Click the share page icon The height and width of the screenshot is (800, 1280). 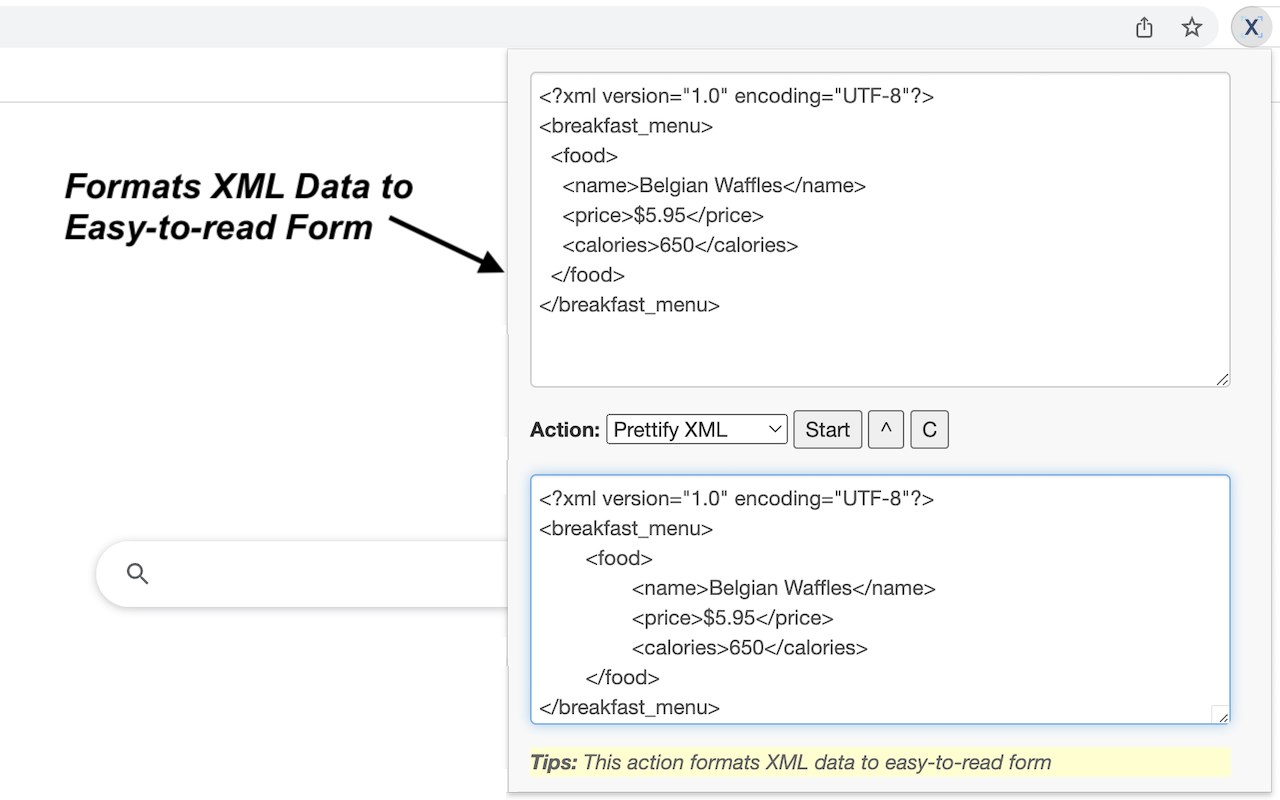[1144, 28]
